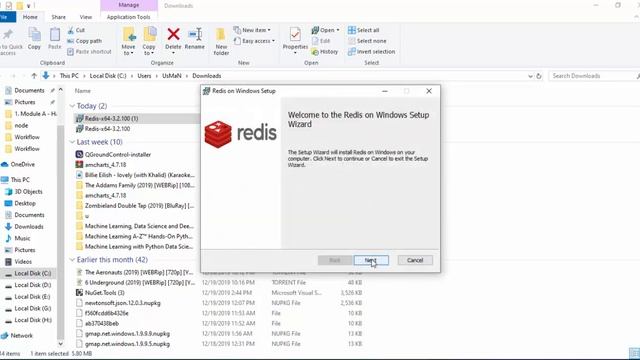Open the Application Tools tab
Screen dimensions: 640x360
[x=129, y=17]
